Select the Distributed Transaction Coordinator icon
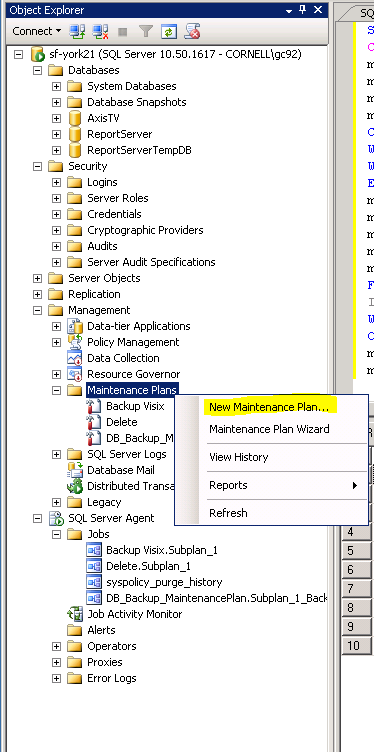This screenshot has height=752, width=374. pyautogui.click(x=75, y=486)
